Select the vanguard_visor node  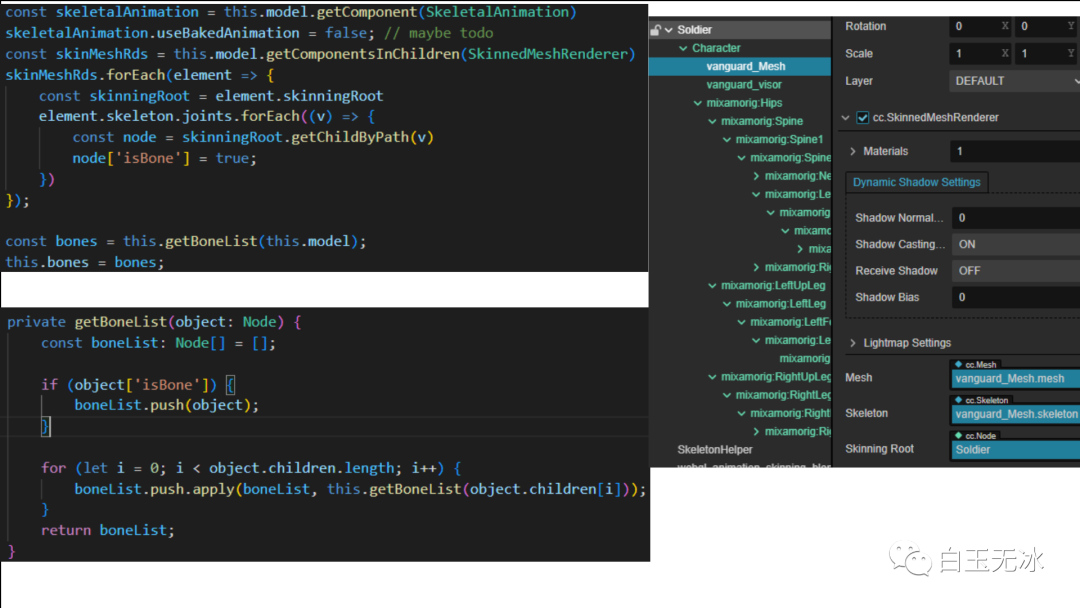pyautogui.click(x=744, y=85)
